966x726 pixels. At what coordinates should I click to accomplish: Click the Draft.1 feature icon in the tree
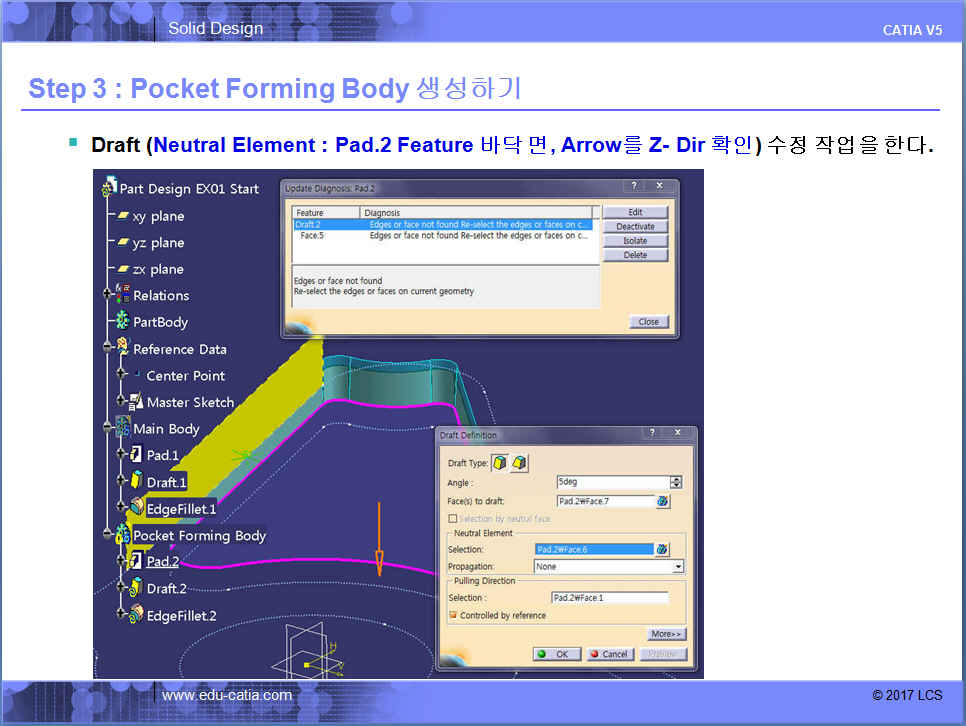(136, 482)
